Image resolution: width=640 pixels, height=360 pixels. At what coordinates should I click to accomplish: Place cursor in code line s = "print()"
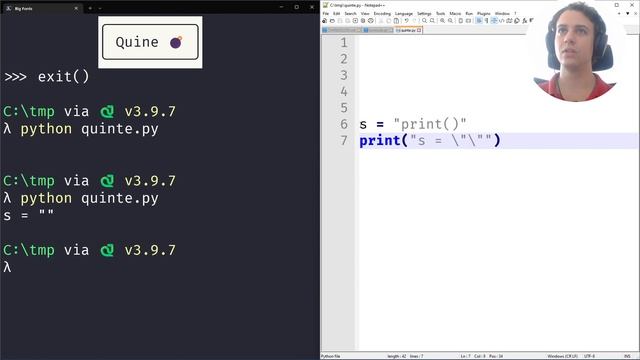413,124
